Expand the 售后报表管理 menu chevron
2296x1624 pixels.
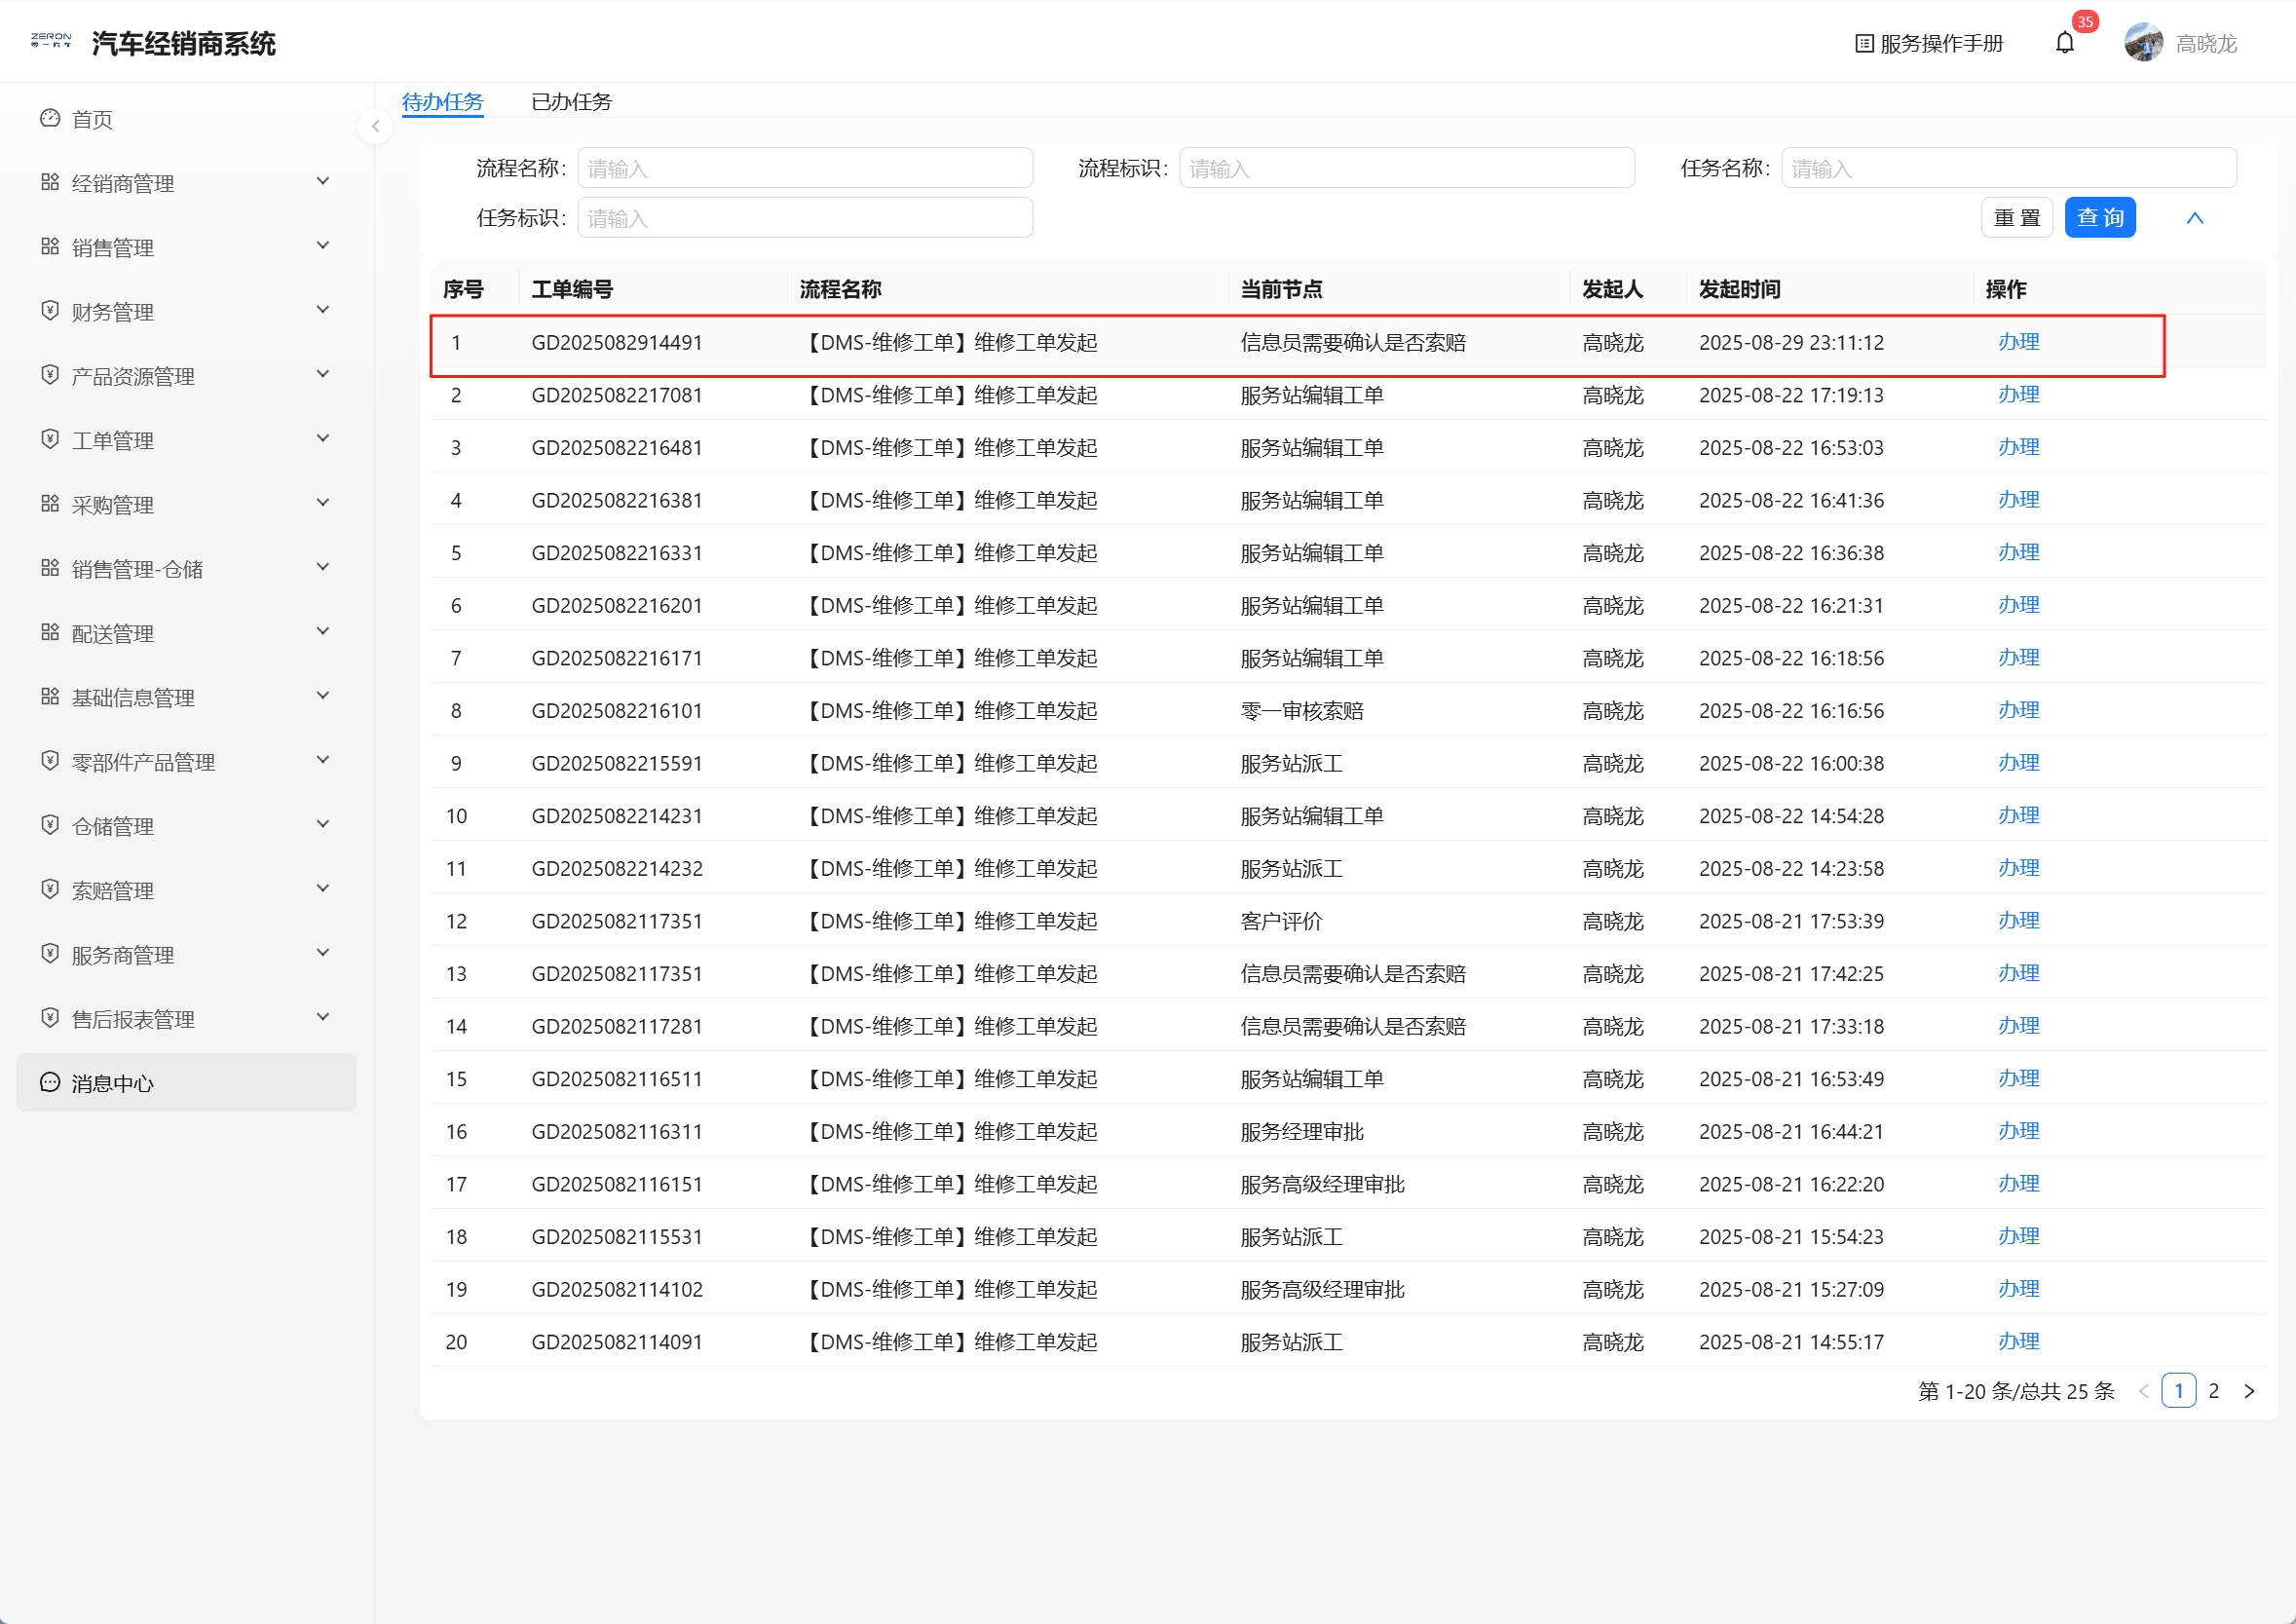pos(323,1017)
